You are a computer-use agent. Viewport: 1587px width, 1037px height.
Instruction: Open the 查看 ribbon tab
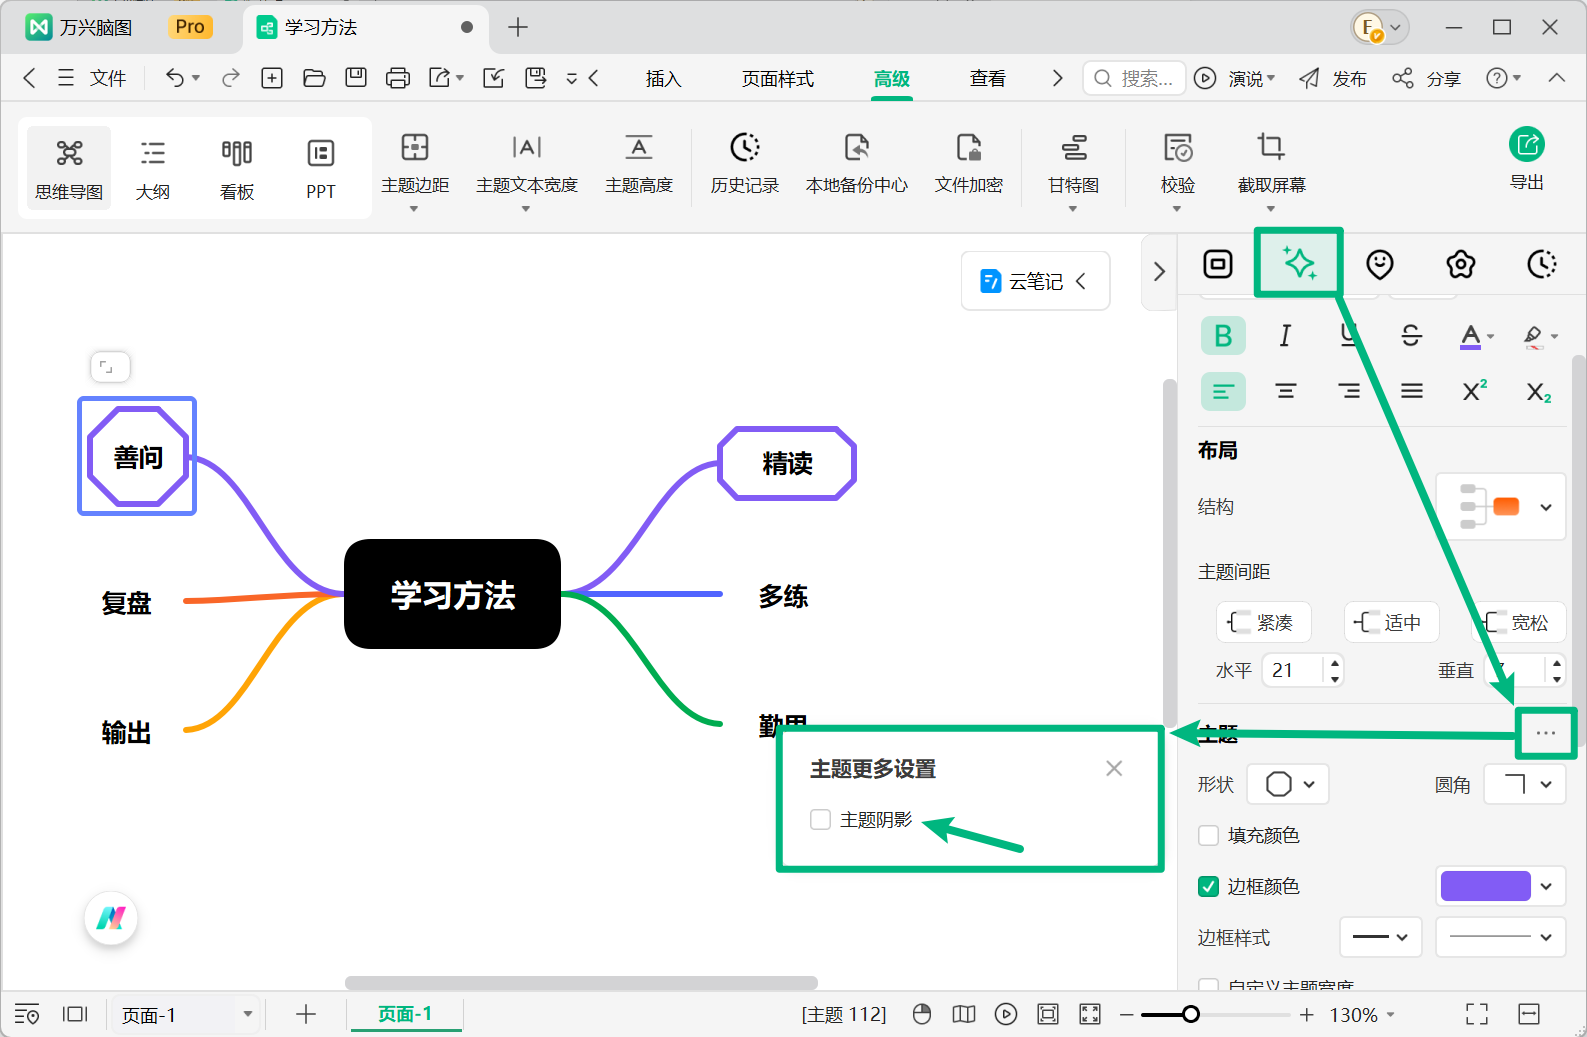pos(988,79)
